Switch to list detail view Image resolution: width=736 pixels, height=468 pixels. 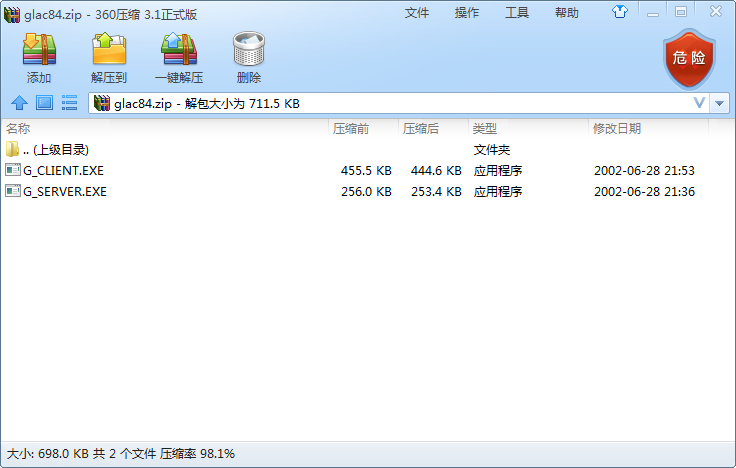[69, 103]
